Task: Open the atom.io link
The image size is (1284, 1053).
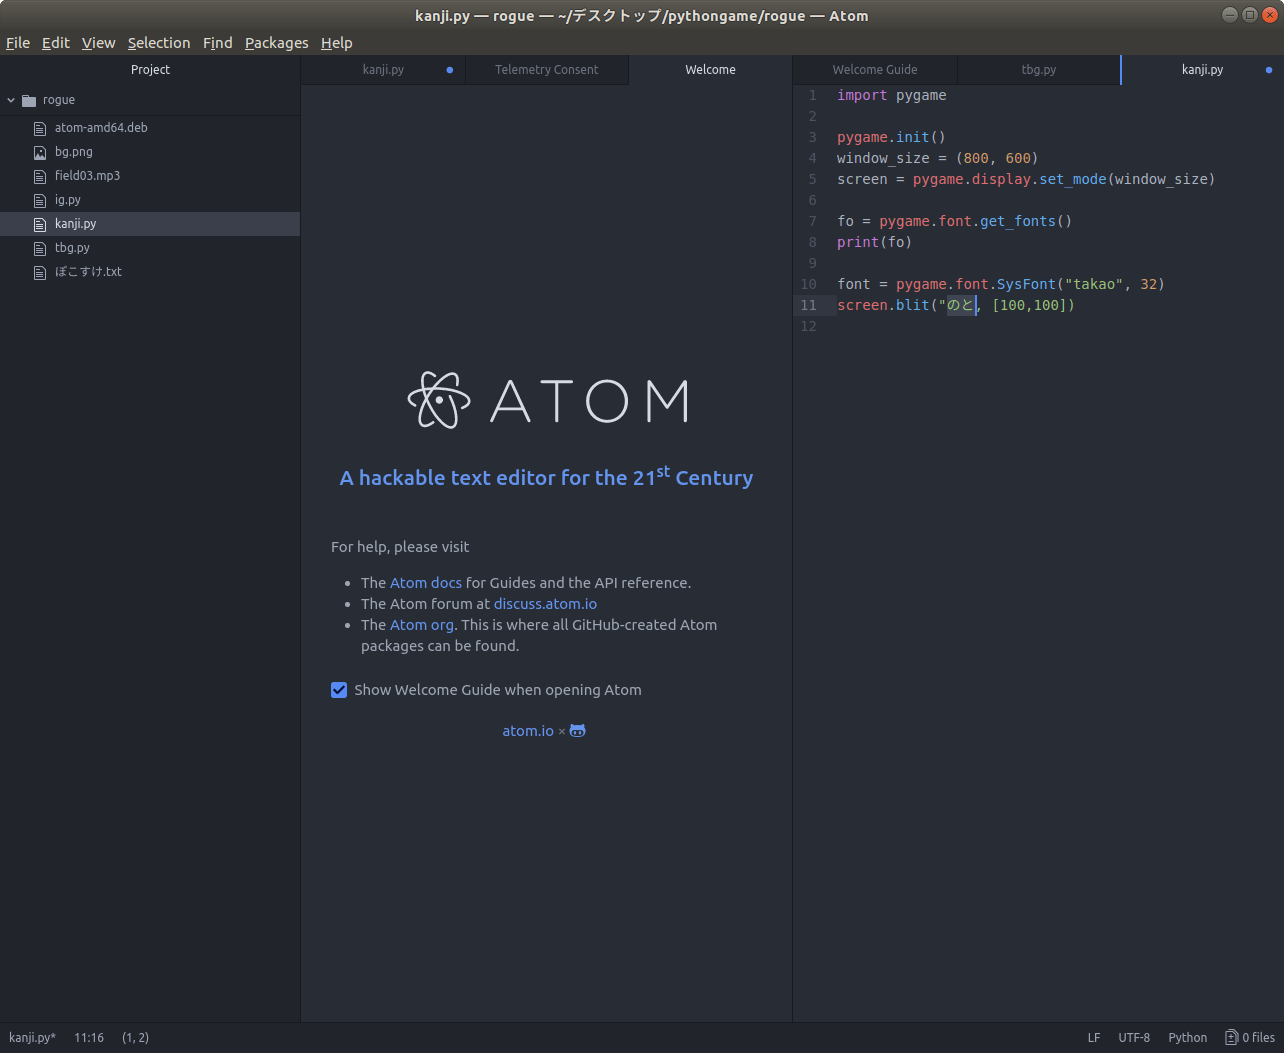Action: point(528,731)
